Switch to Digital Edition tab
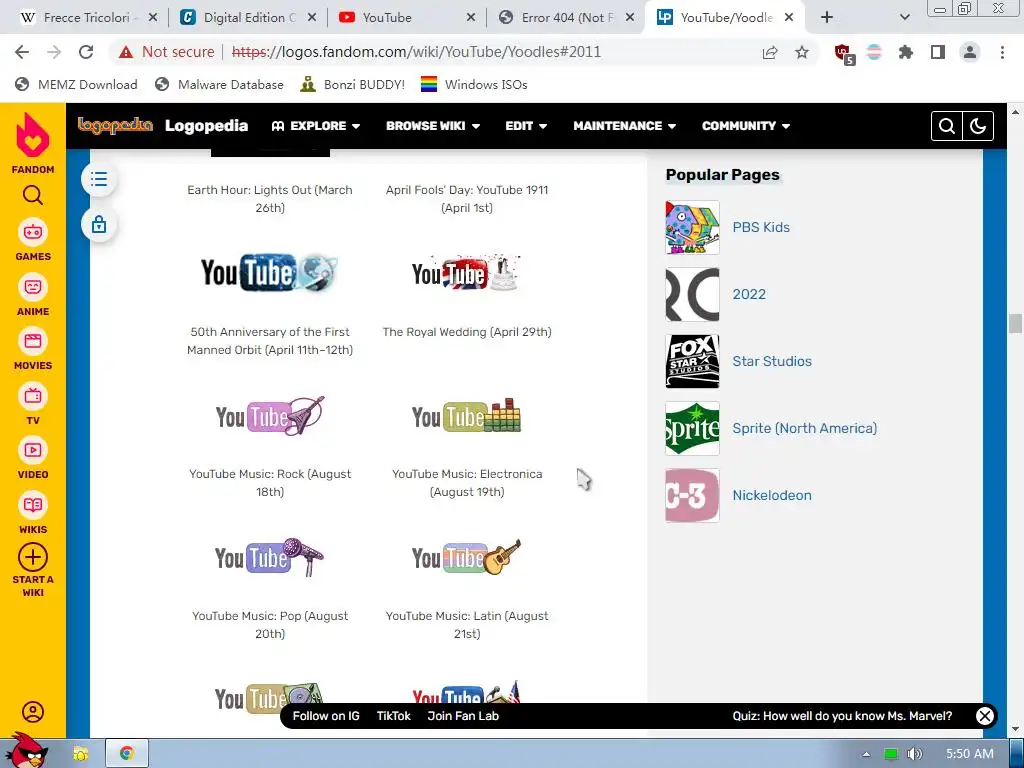1024x768 pixels. [248, 18]
